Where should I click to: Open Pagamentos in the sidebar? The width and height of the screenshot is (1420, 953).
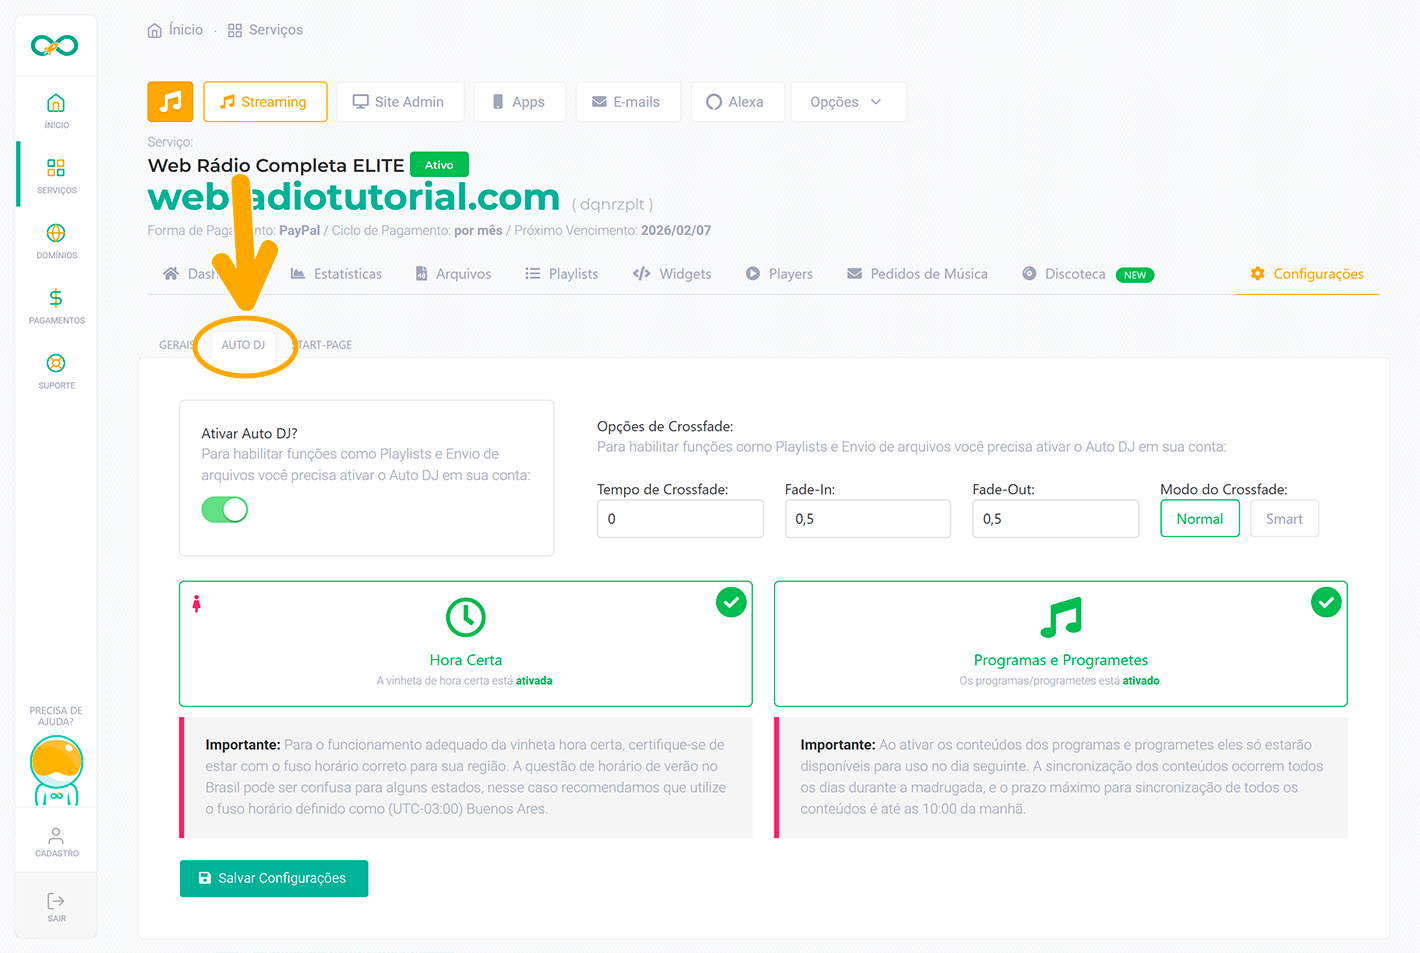tap(56, 305)
